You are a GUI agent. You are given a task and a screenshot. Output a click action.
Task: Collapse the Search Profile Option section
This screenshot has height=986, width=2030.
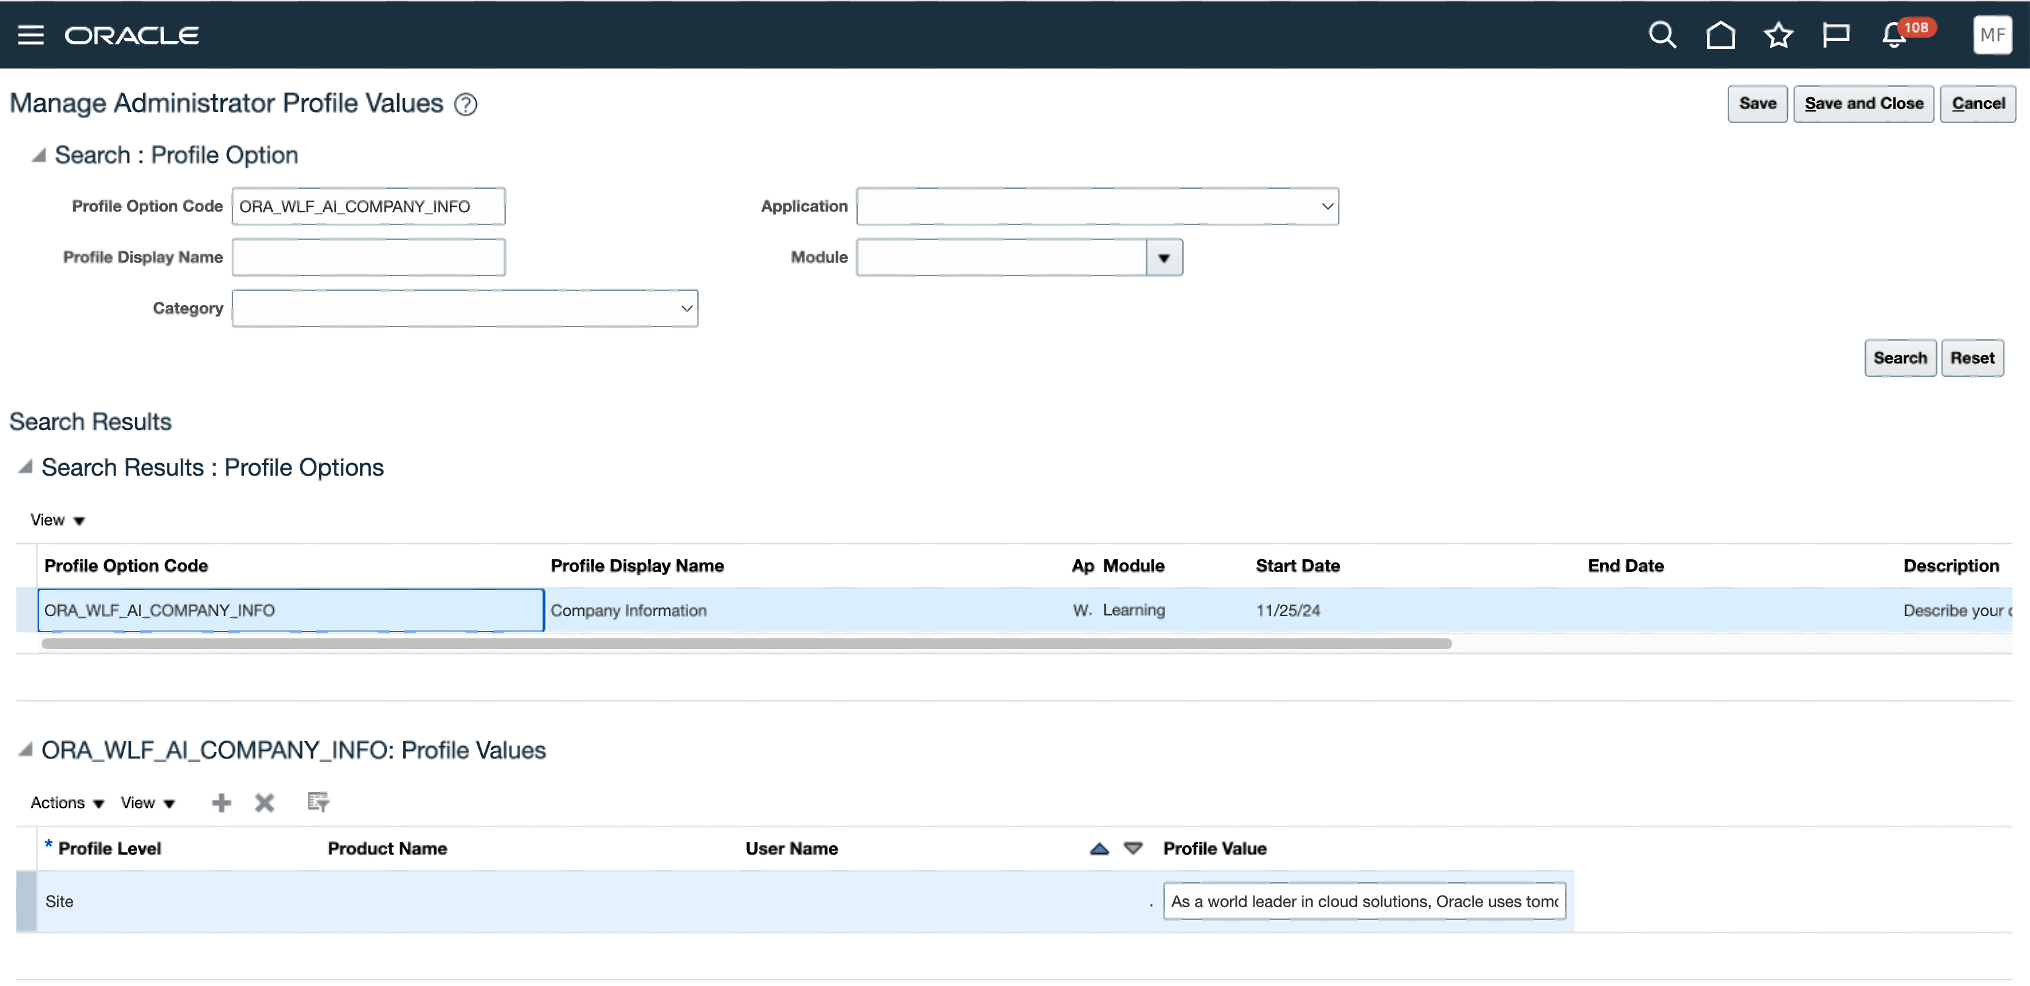(38, 155)
